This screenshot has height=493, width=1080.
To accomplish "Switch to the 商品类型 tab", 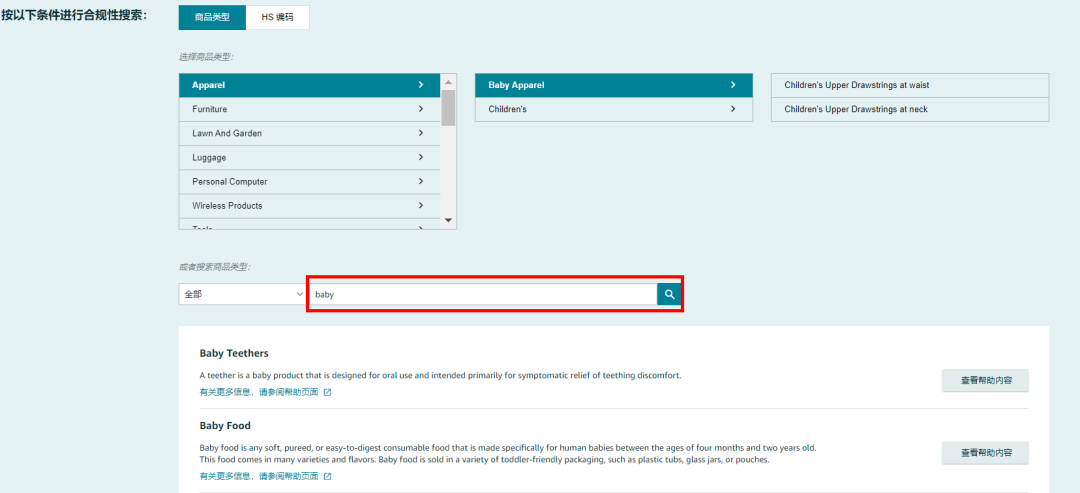I will point(212,18).
